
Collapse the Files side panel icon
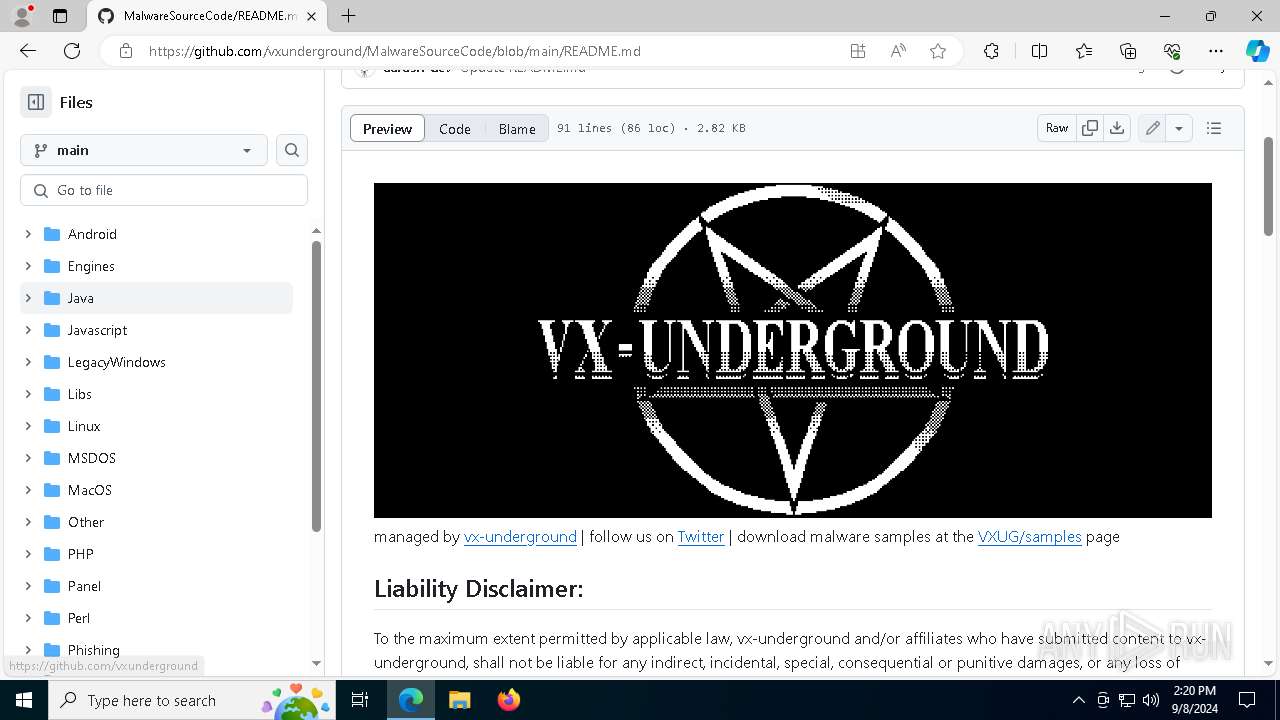[36, 102]
